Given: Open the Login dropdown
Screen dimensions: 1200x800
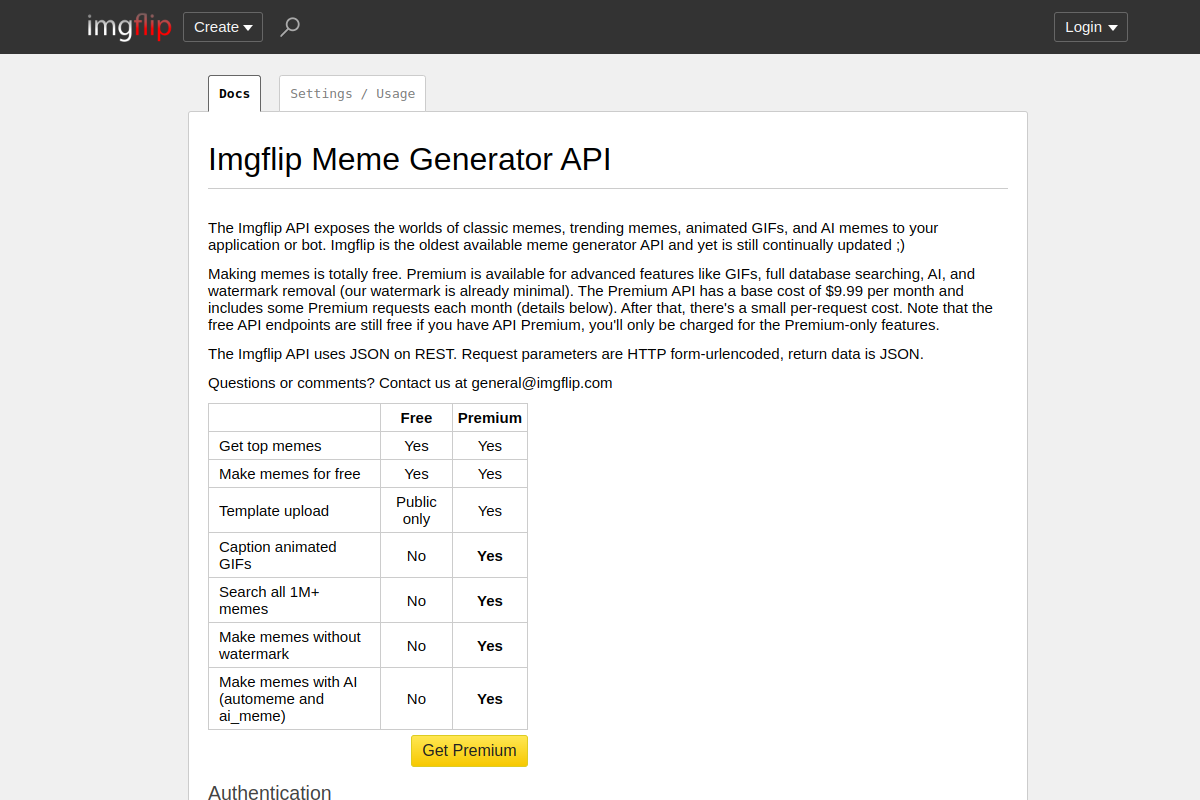Looking at the screenshot, I should 1091,27.
